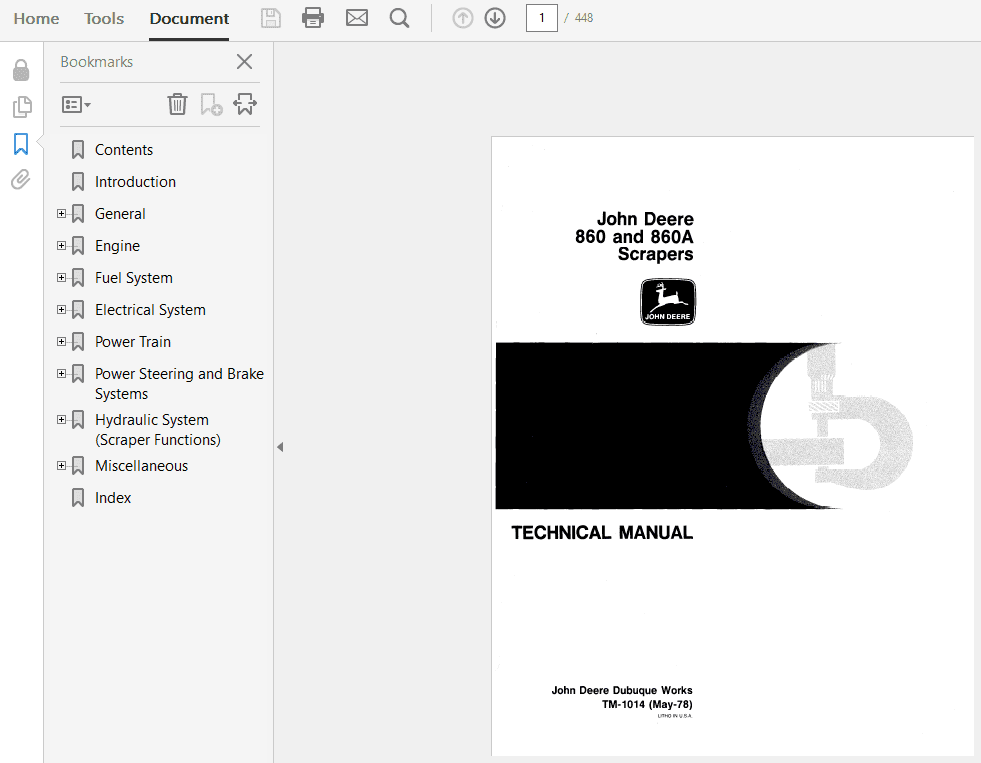Image resolution: width=981 pixels, height=763 pixels.
Task: Expand the Fuel System bookmark
Action: pos(61,277)
